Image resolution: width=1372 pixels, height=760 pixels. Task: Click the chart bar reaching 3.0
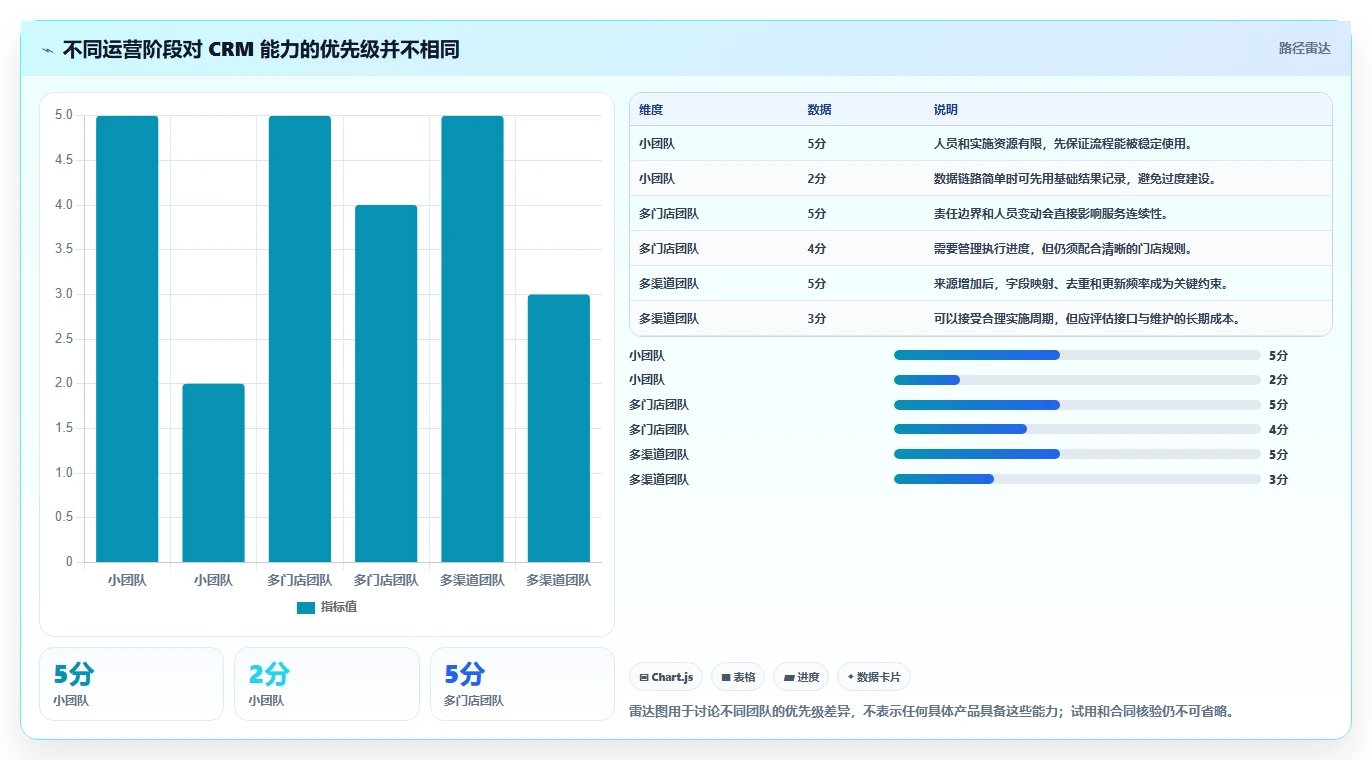coord(559,428)
